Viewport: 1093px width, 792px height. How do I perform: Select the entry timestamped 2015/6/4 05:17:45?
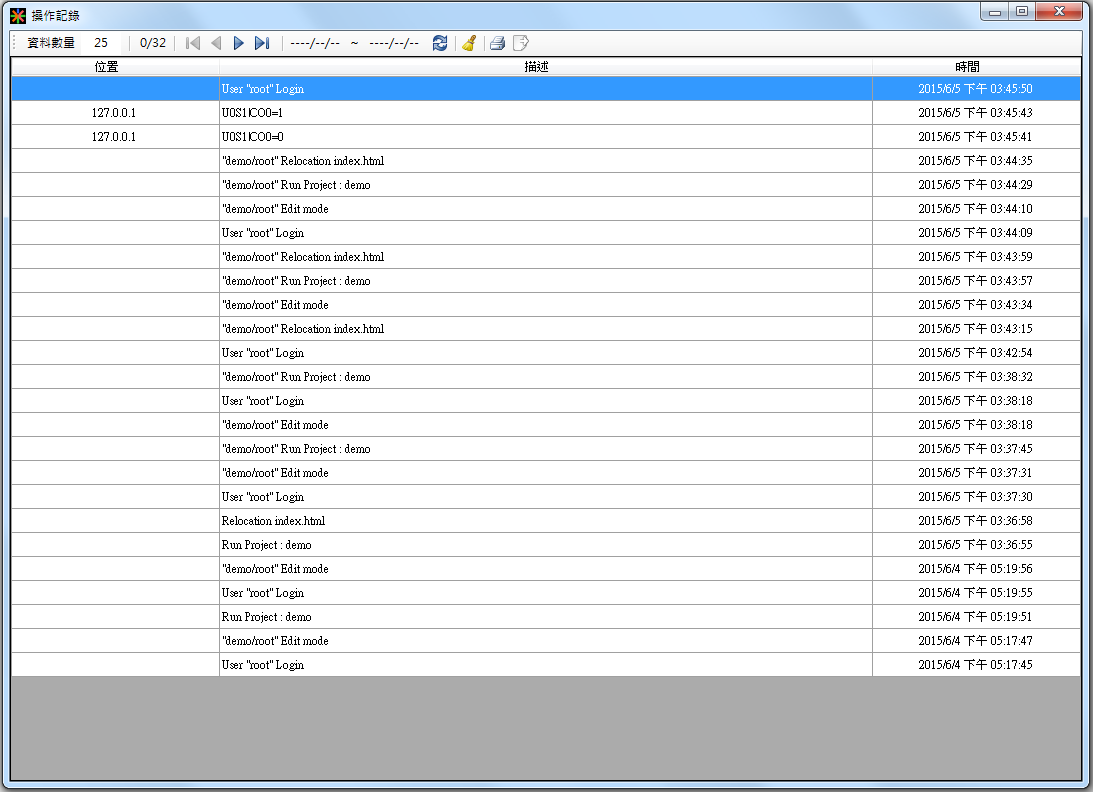click(545, 665)
